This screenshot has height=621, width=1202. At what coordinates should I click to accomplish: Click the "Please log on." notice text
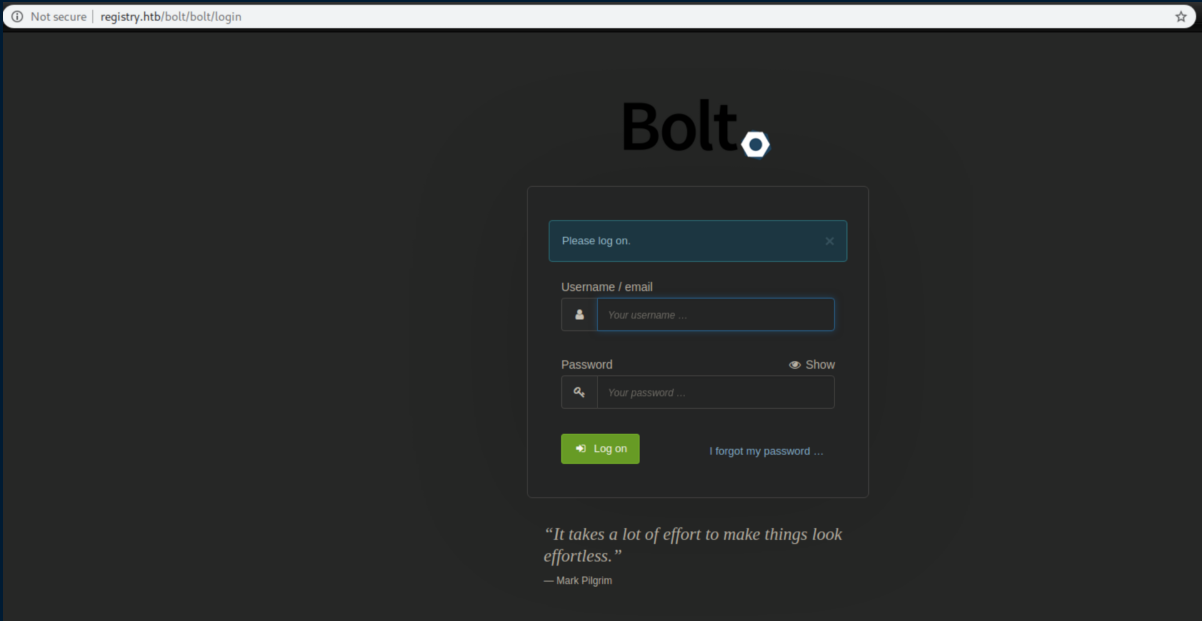pyautogui.click(x=596, y=241)
